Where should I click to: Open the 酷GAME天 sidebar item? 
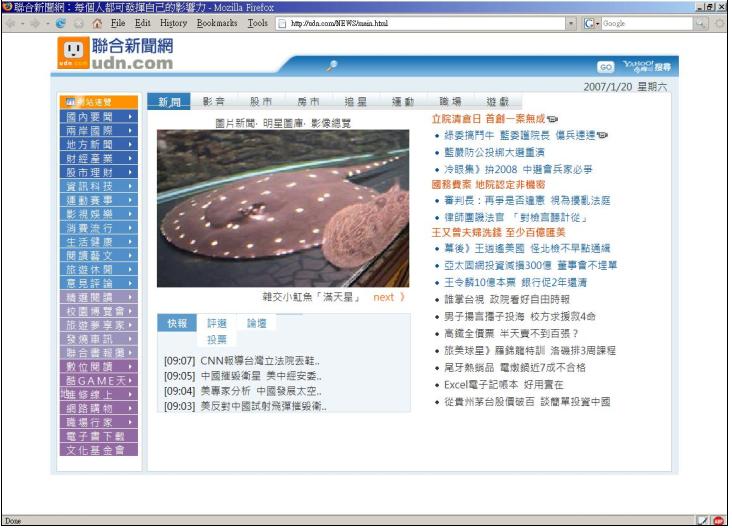tap(99, 380)
